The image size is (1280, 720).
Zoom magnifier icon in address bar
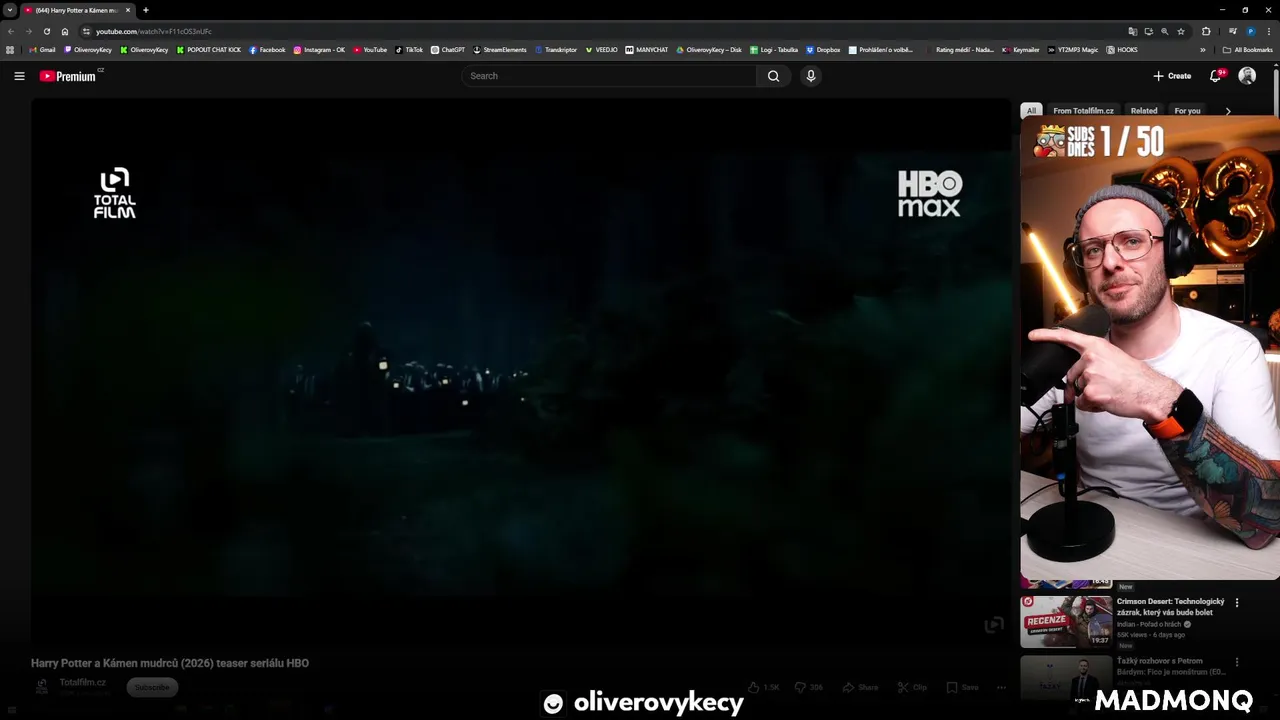(x=1164, y=31)
